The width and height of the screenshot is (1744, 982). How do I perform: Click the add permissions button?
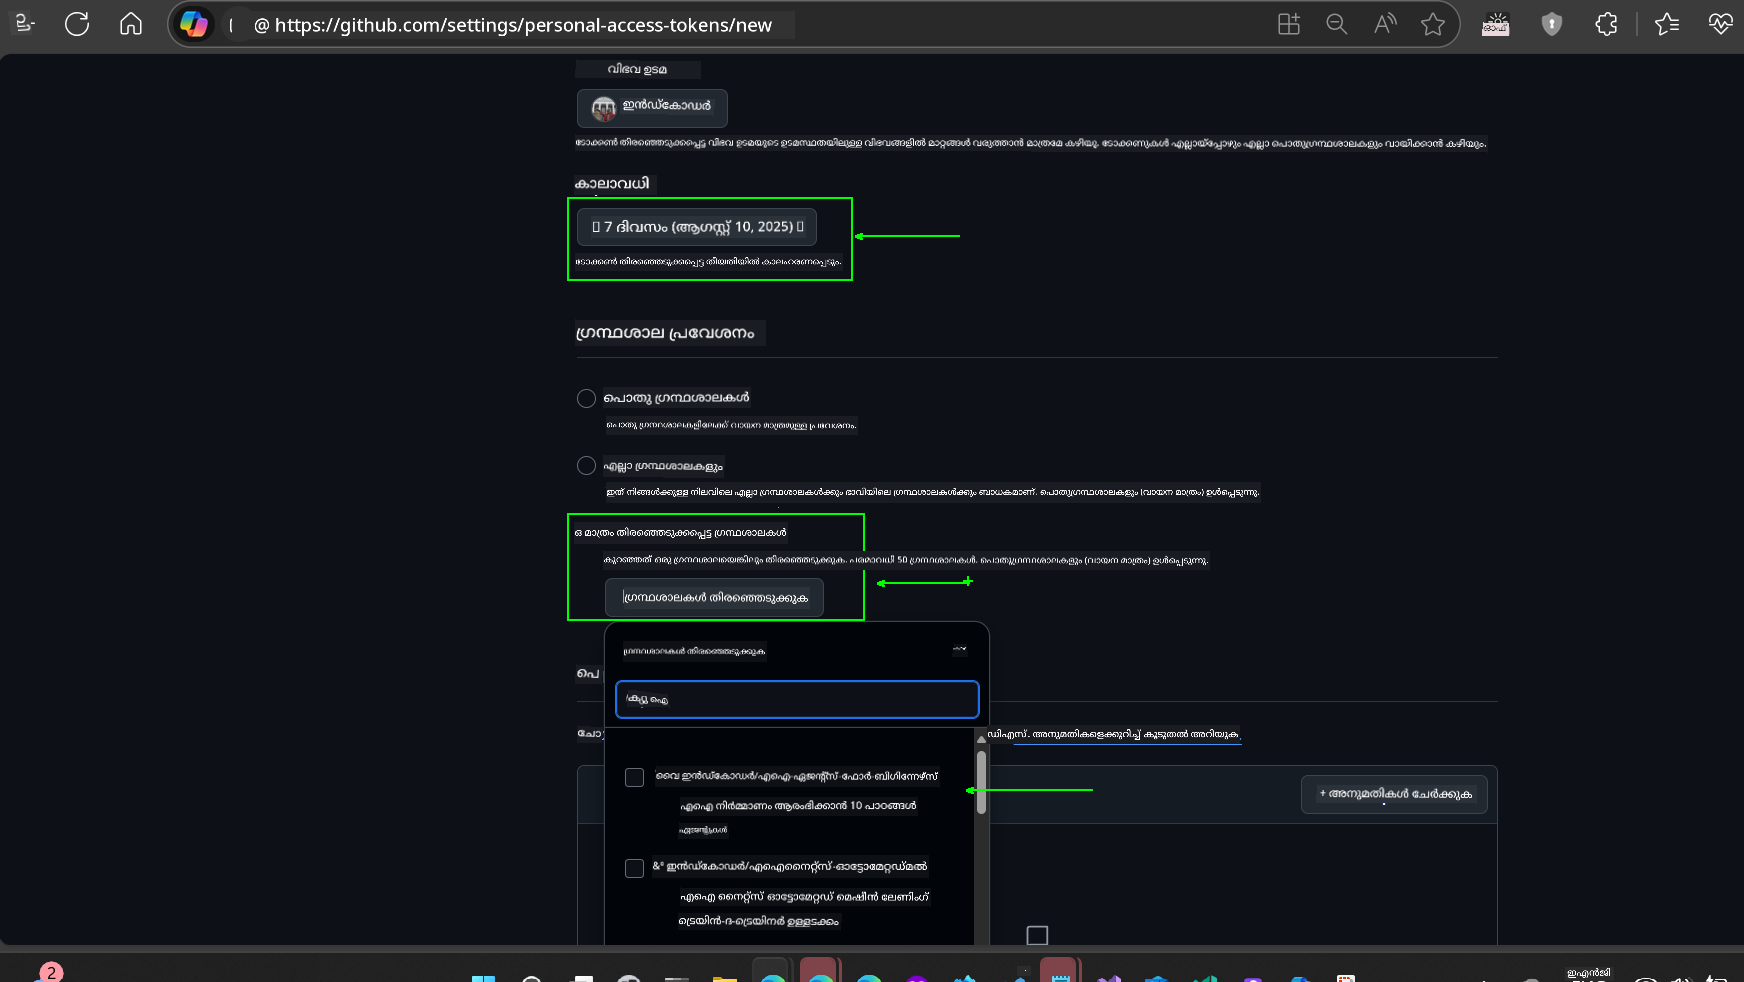1393,794
